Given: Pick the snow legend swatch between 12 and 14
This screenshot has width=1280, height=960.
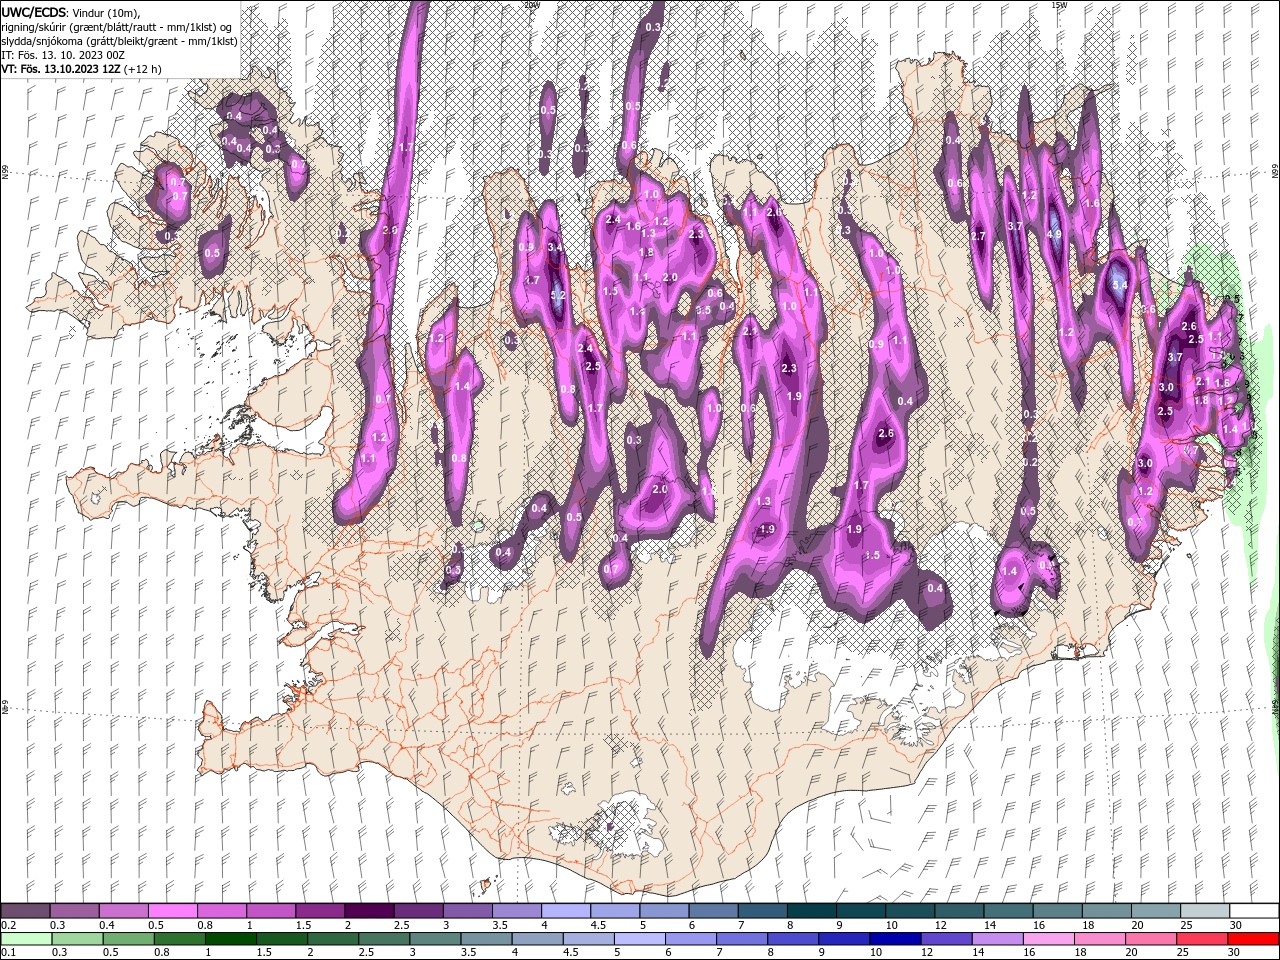Looking at the screenshot, I should (958, 911).
